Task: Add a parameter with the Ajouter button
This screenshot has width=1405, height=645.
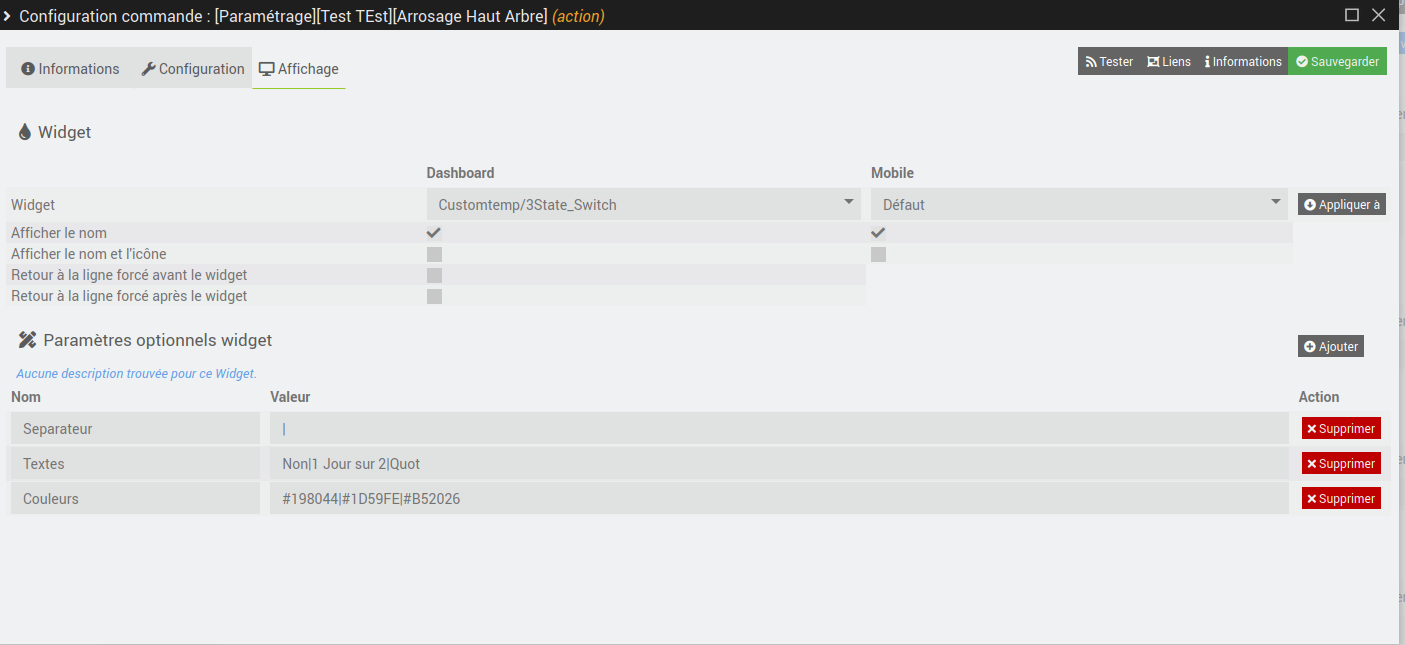Action: click(x=1331, y=346)
